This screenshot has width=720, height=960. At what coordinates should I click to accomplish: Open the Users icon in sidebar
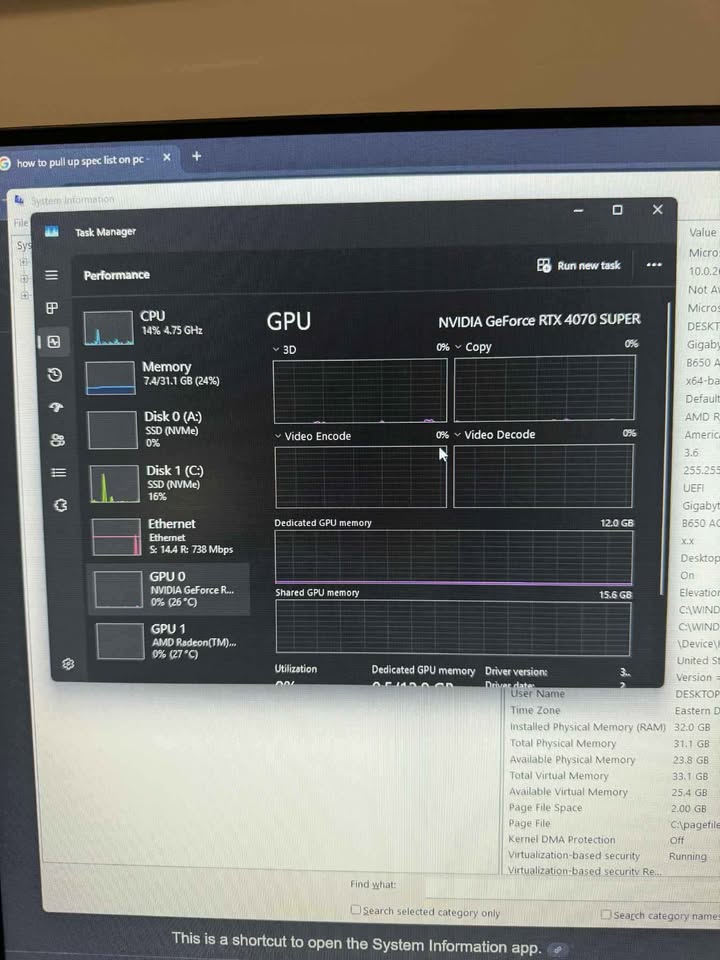[58, 440]
